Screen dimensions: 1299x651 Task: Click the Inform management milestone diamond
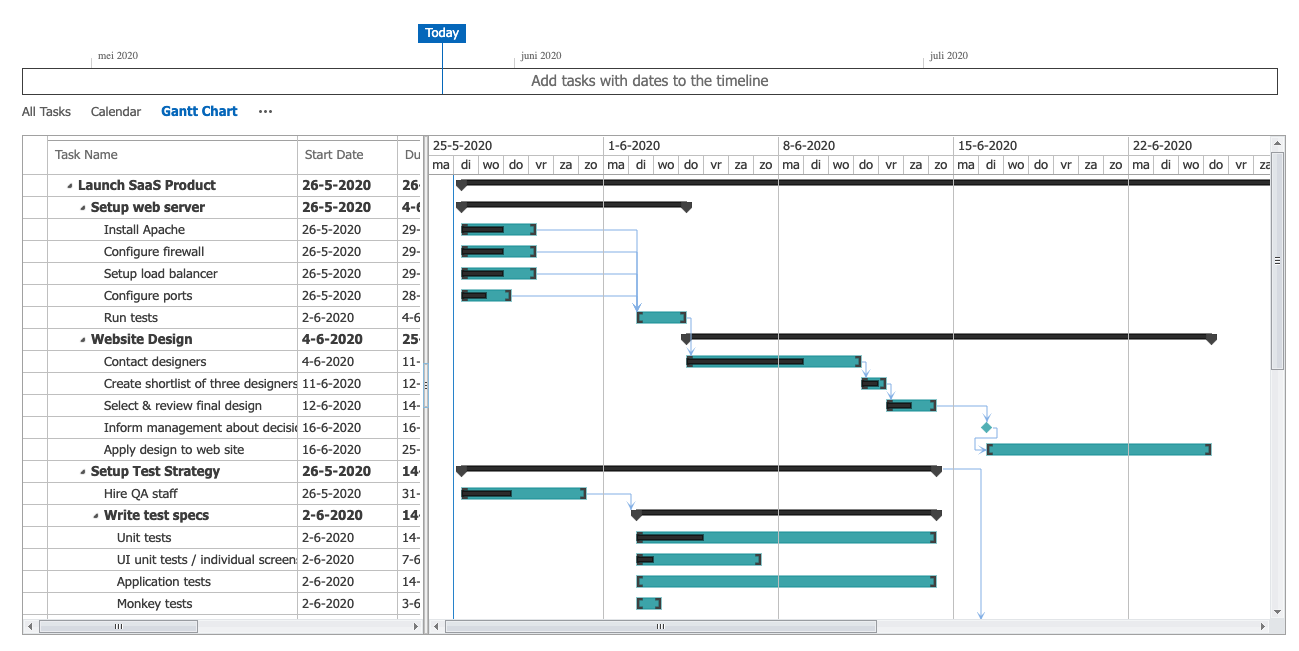point(987,428)
